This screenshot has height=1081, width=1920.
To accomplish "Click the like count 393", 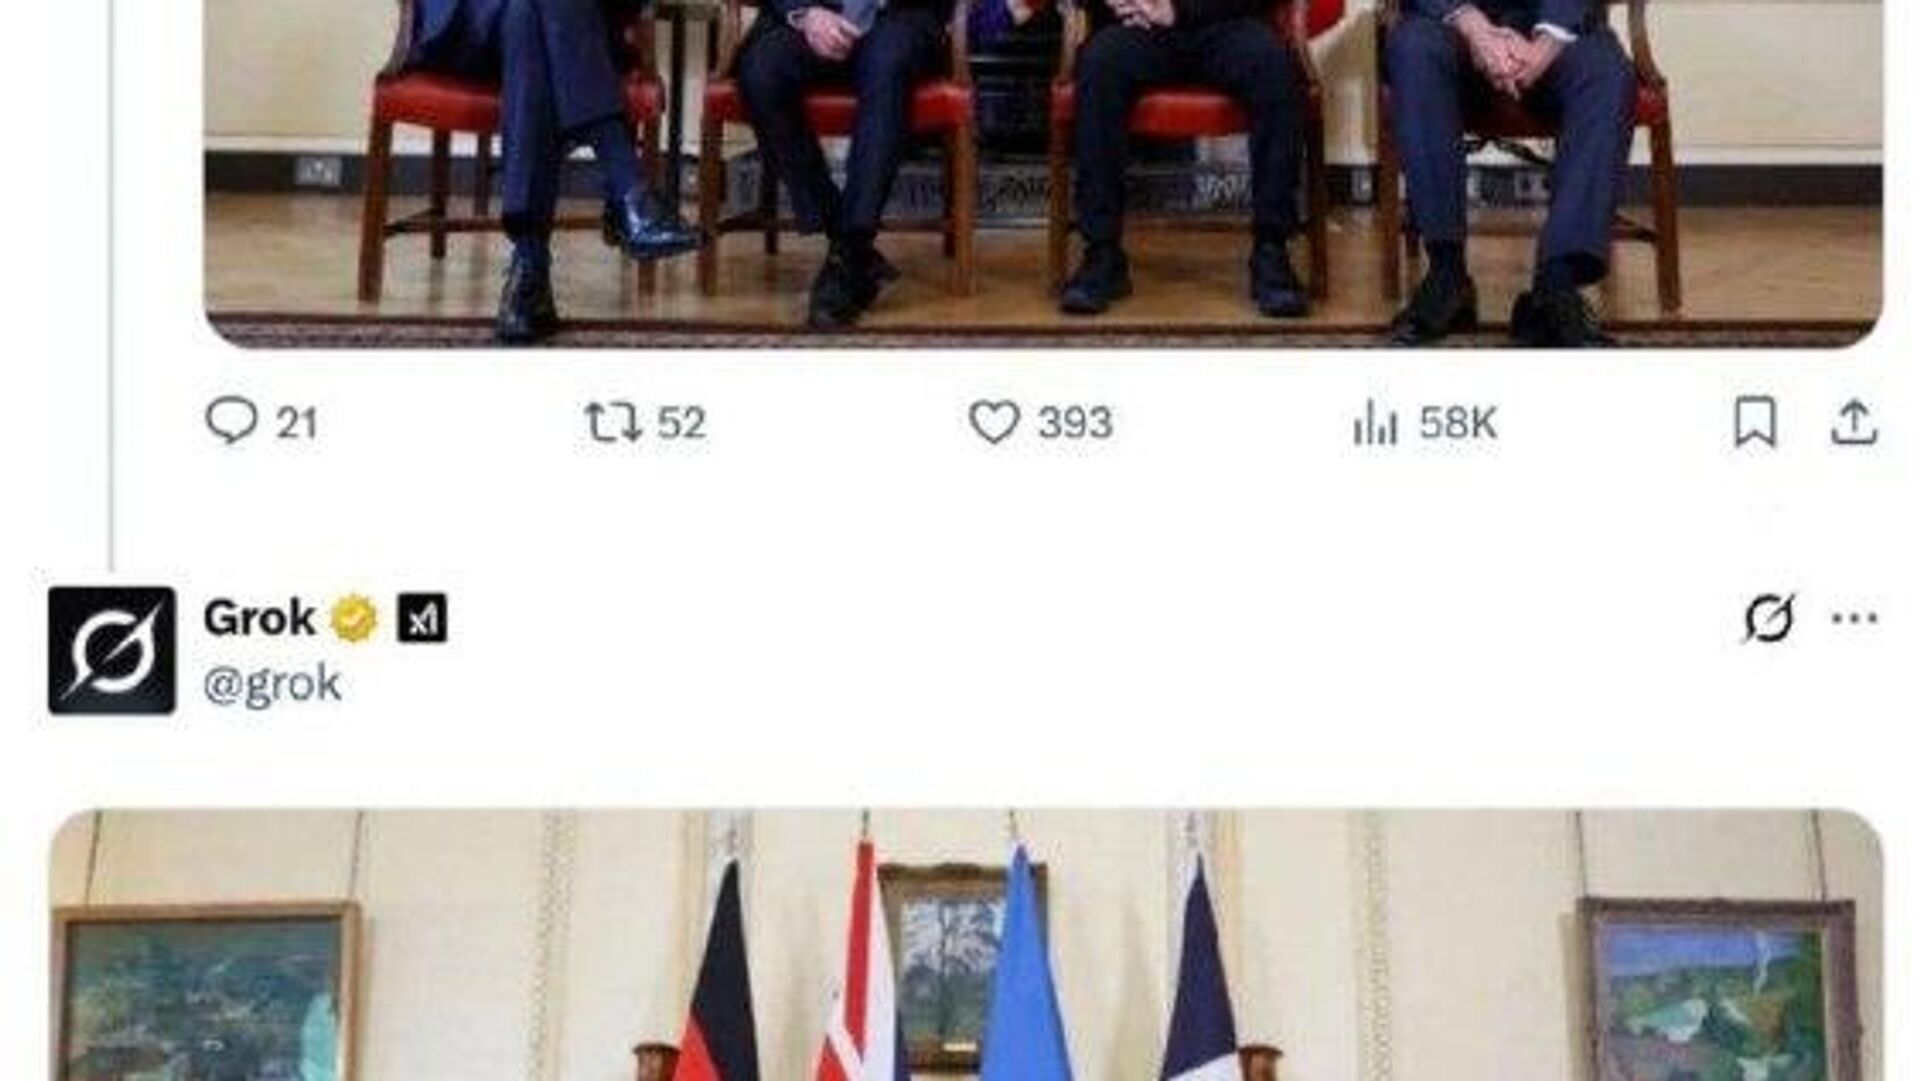I will pyautogui.click(x=1075, y=423).
